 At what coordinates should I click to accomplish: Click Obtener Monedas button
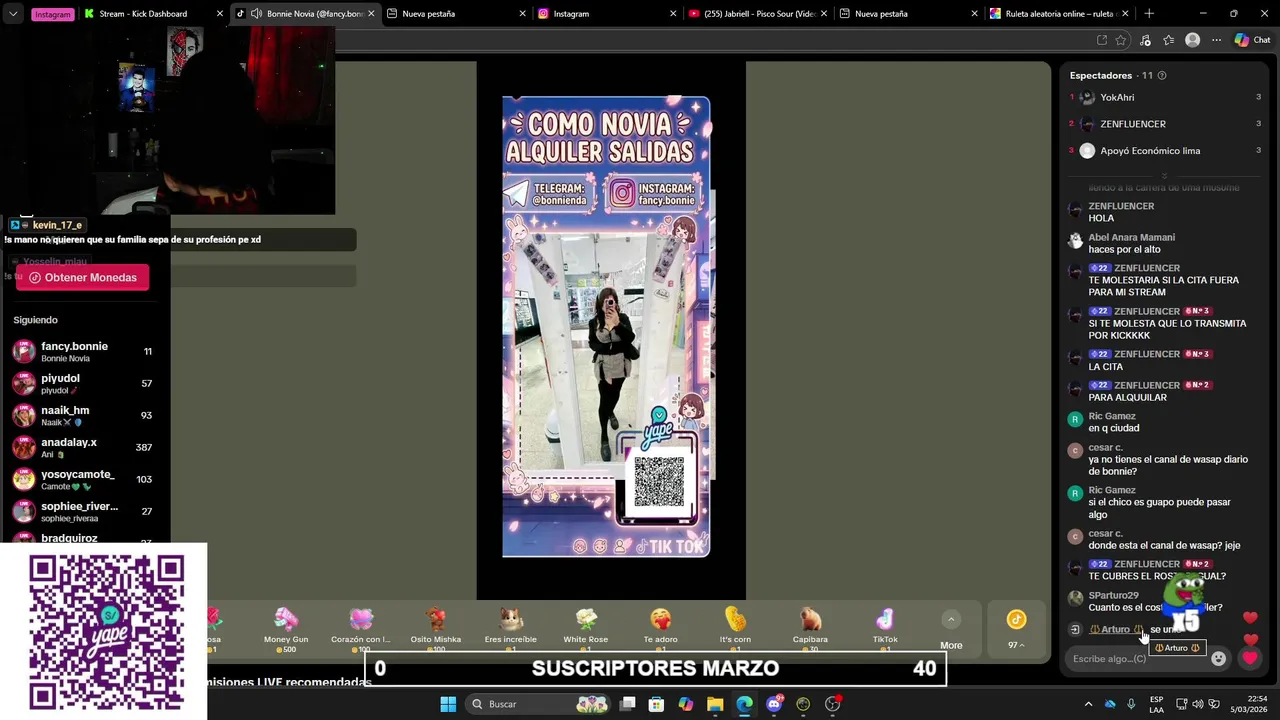[82, 277]
